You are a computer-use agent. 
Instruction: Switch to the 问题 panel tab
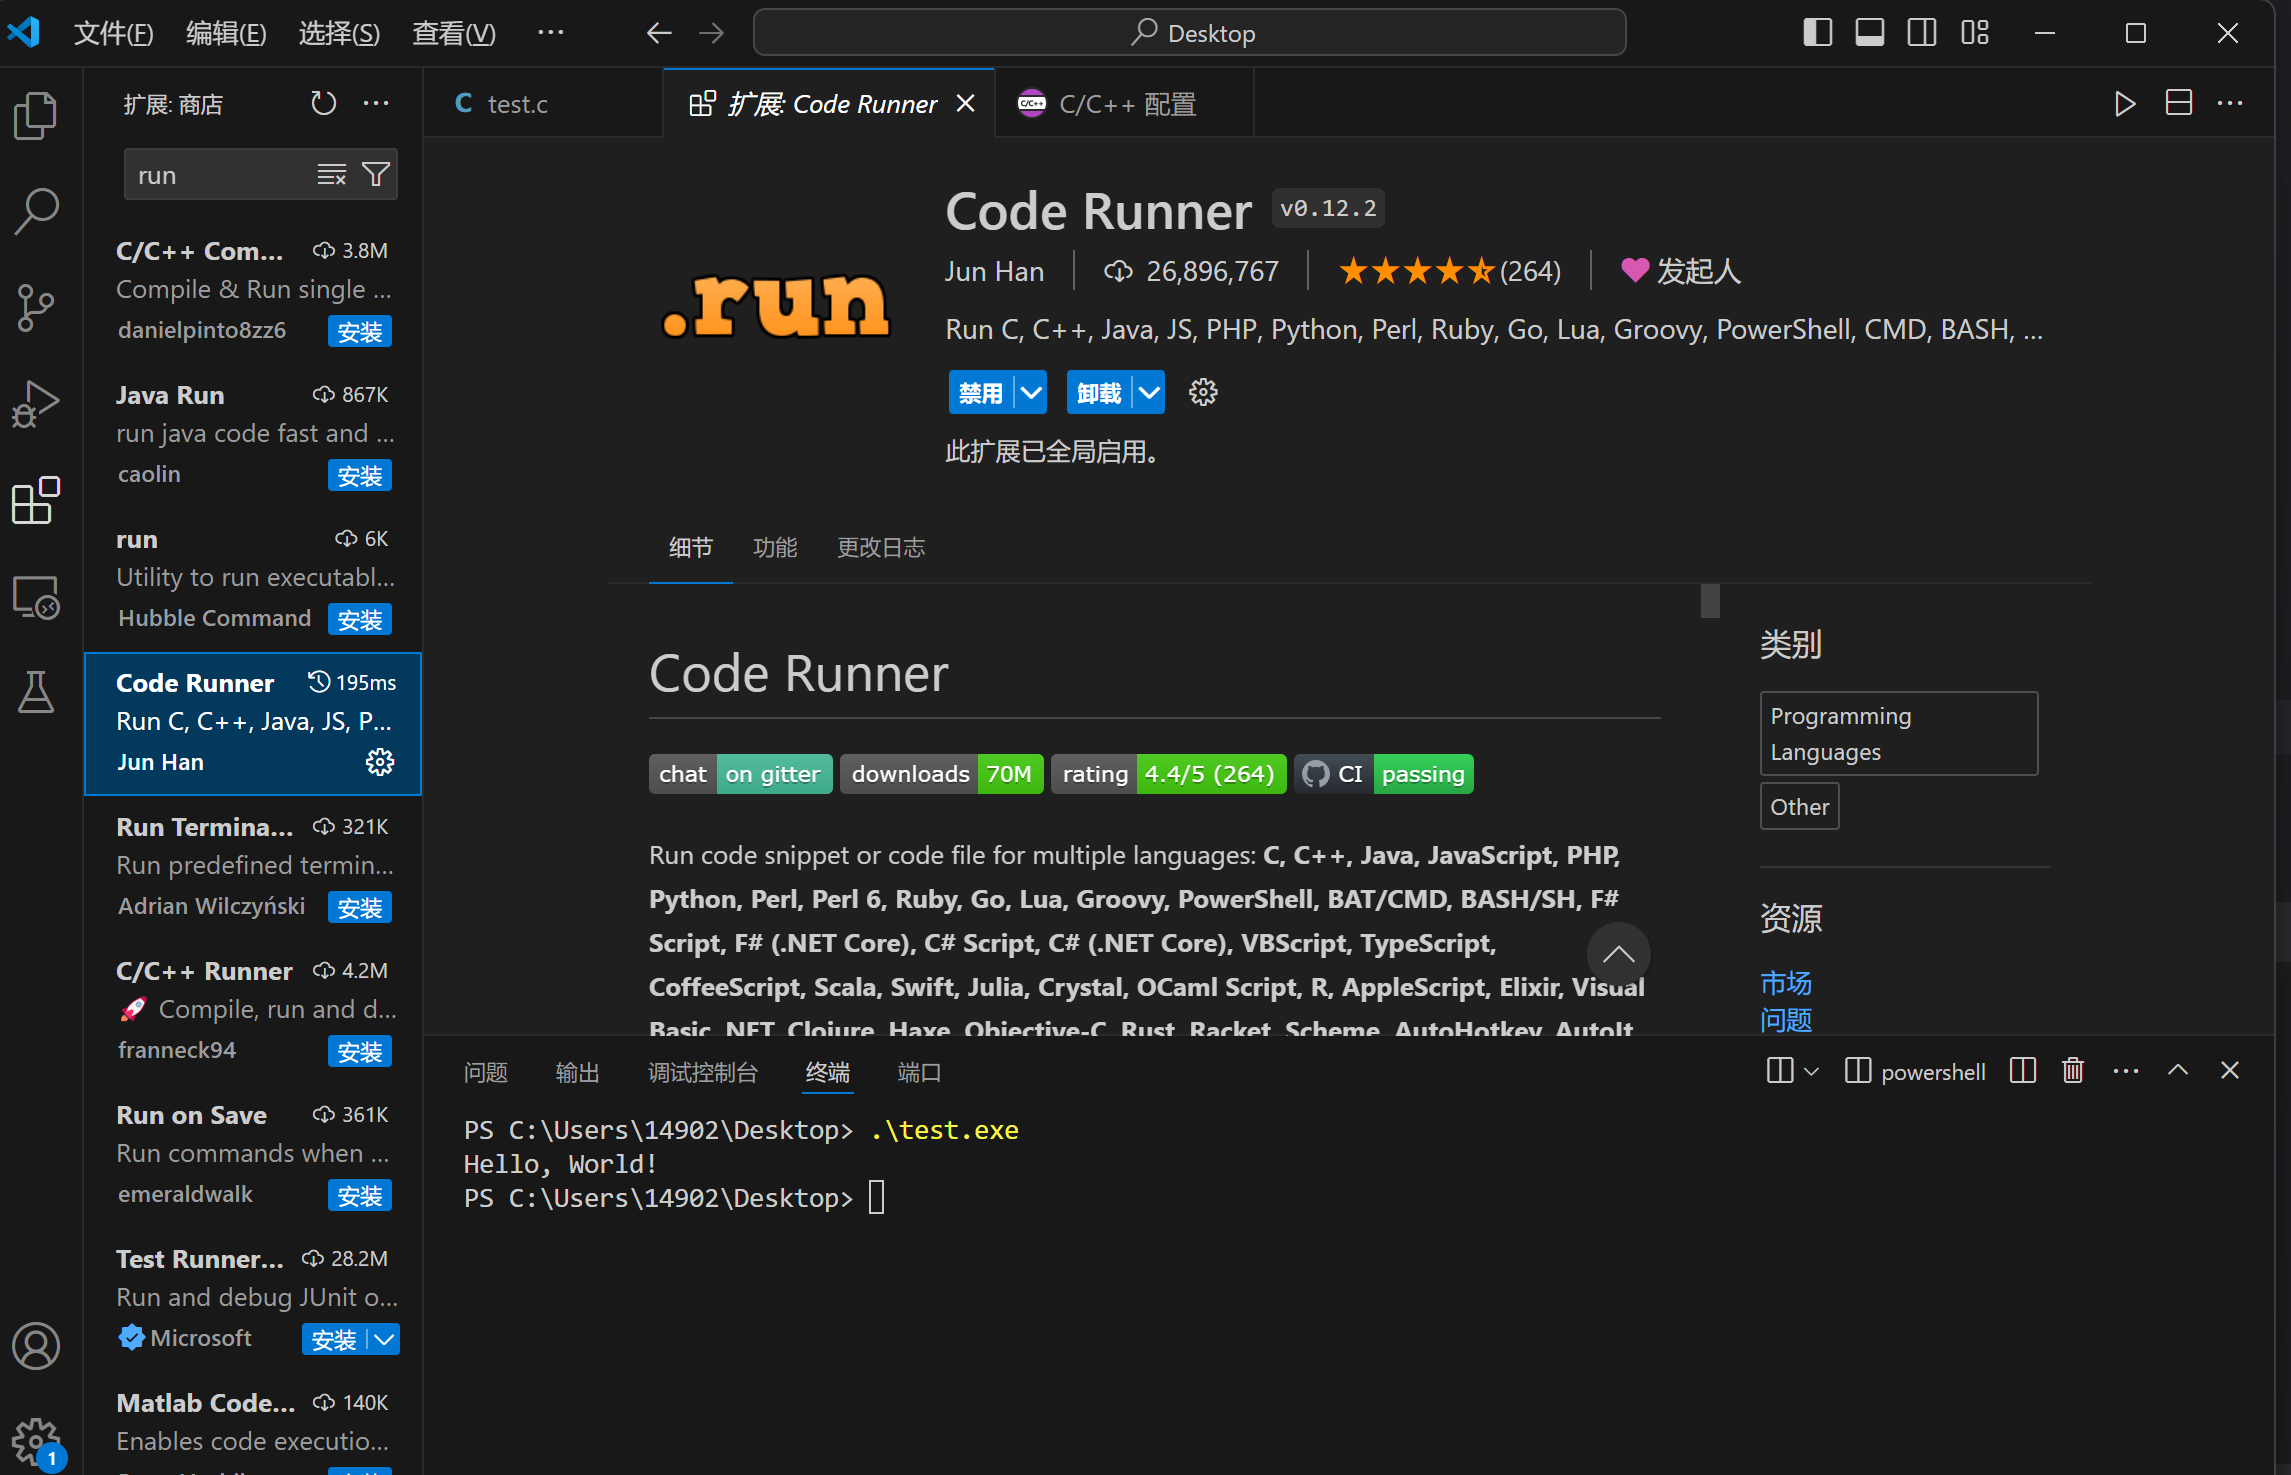[486, 1072]
